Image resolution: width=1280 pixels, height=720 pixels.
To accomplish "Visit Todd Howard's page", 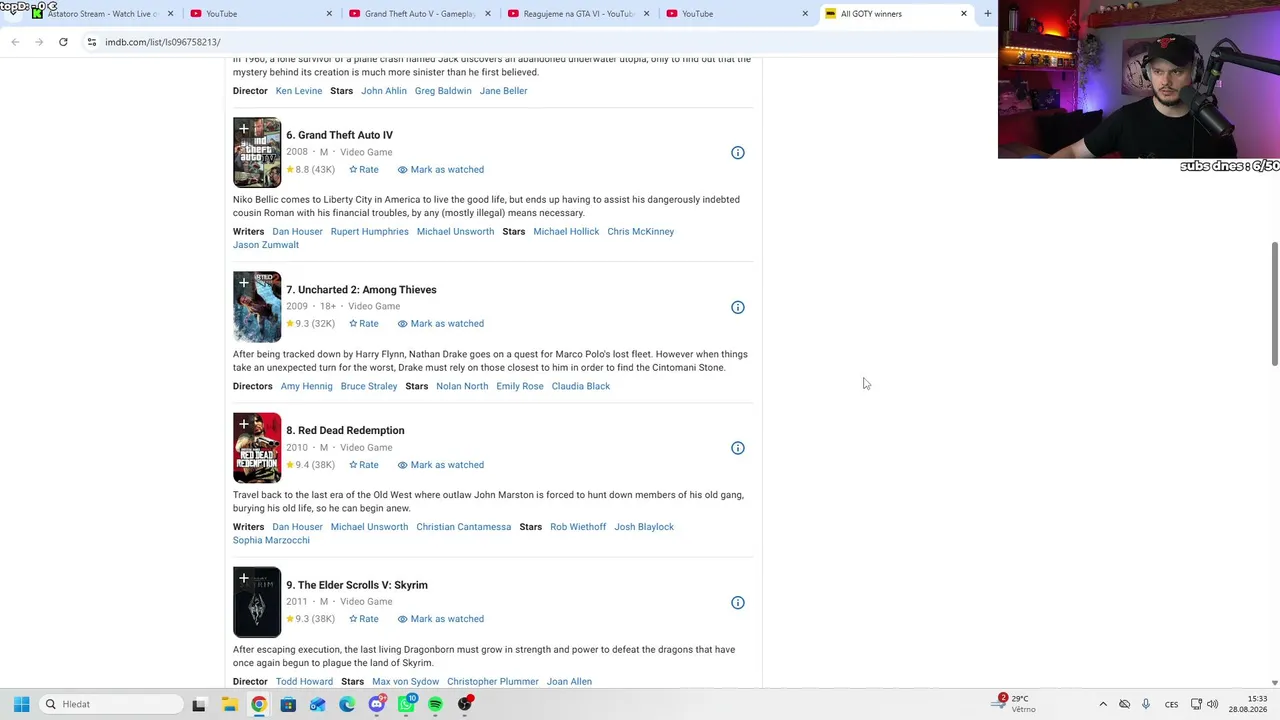I will [304, 682].
